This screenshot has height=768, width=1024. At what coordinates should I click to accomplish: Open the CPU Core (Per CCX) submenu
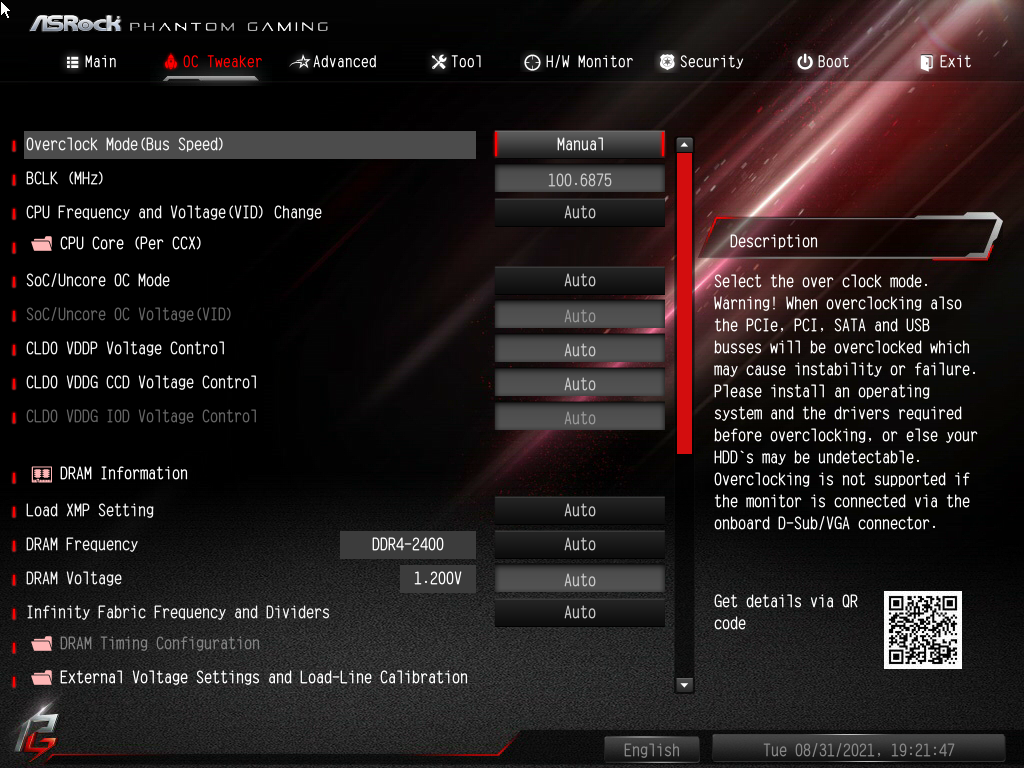pyautogui.click(x=131, y=244)
